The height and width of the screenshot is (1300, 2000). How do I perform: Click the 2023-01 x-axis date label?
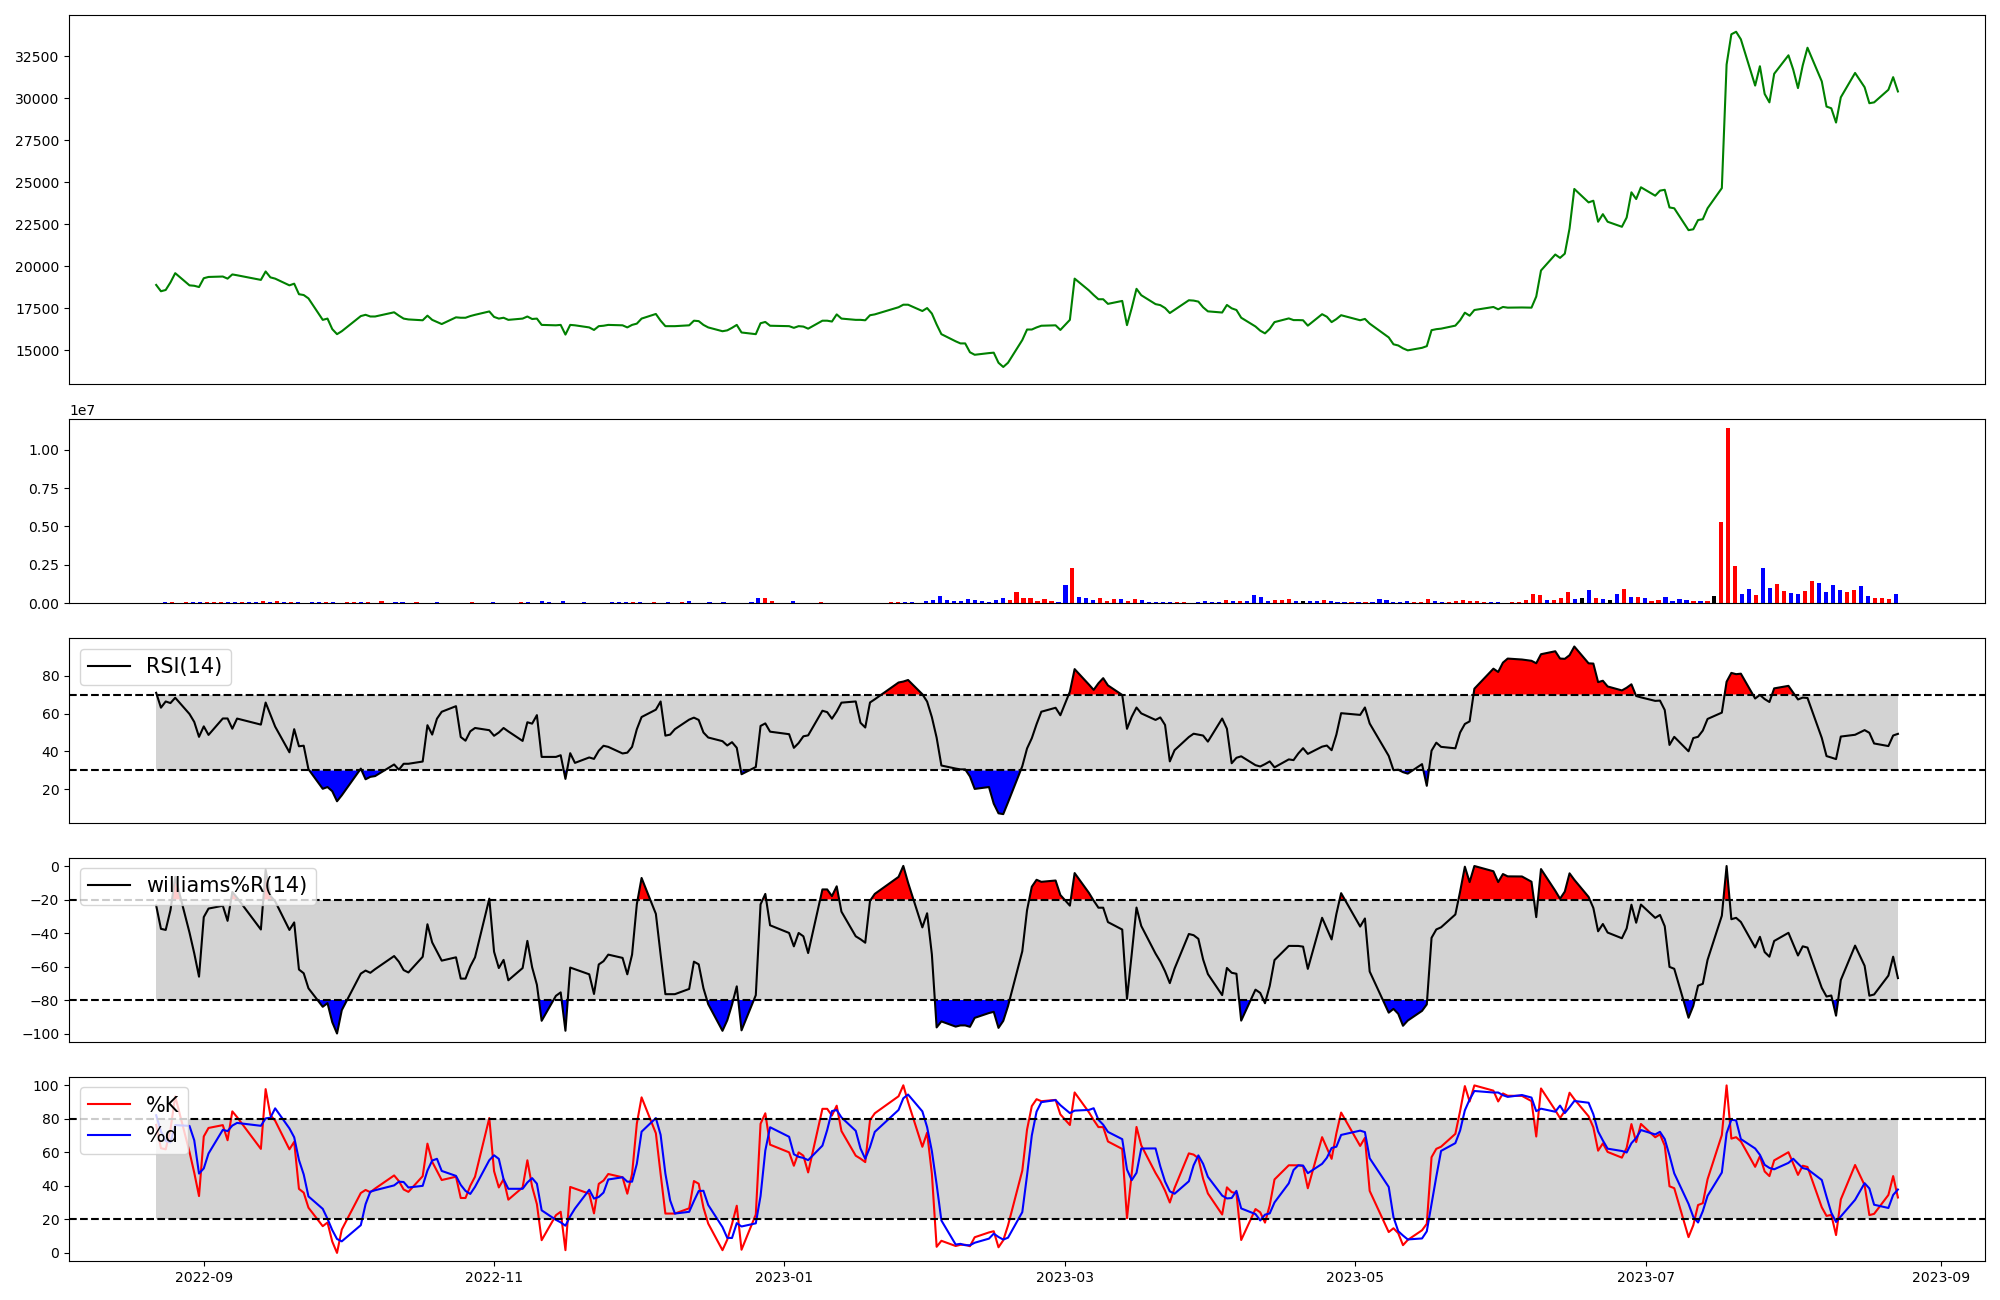tap(784, 1277)
